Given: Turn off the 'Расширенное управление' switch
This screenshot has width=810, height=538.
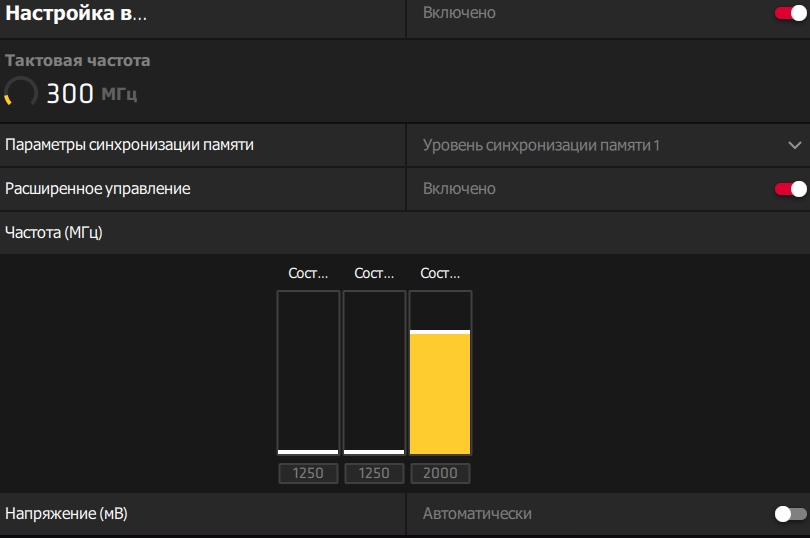Looking at the screenshot, I should click(x=790, y=189).
